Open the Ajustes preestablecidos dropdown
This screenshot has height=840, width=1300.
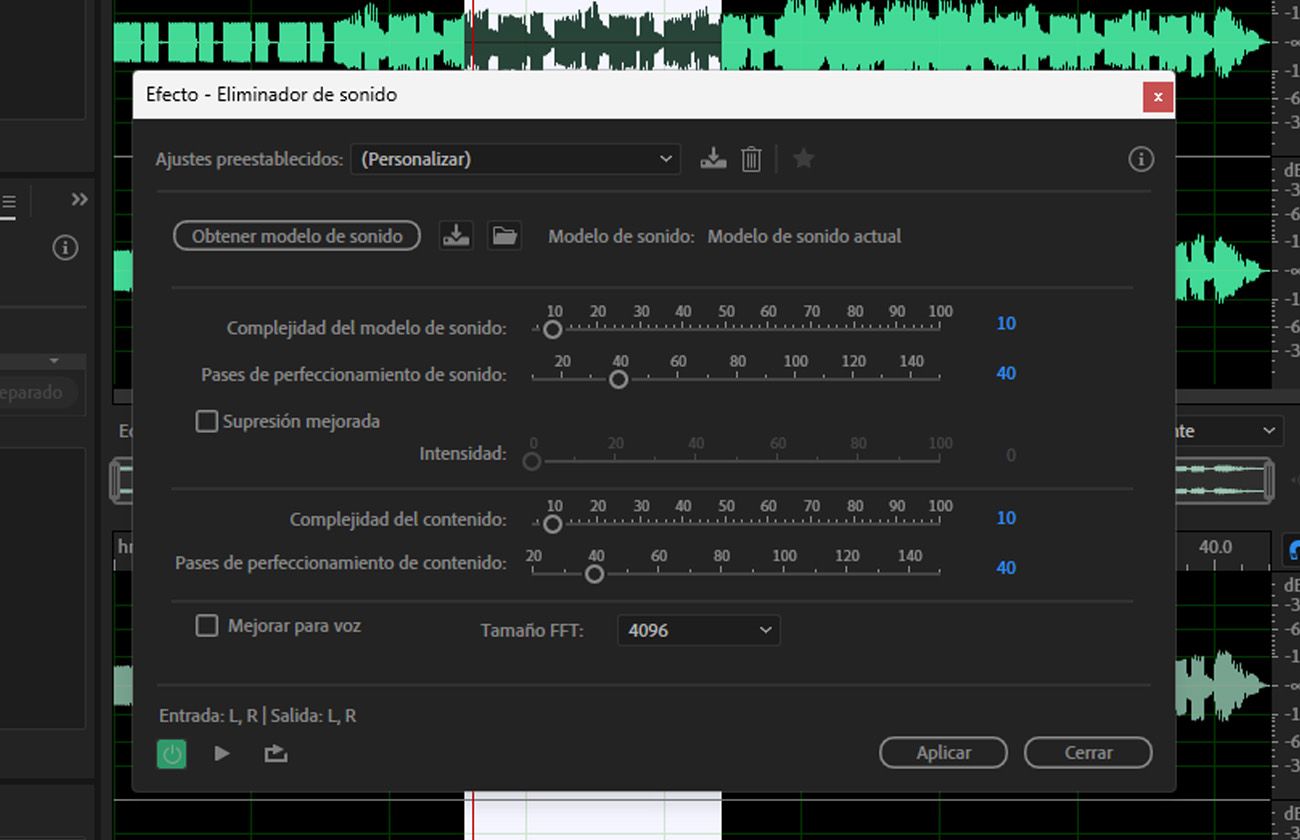point(515,158)
